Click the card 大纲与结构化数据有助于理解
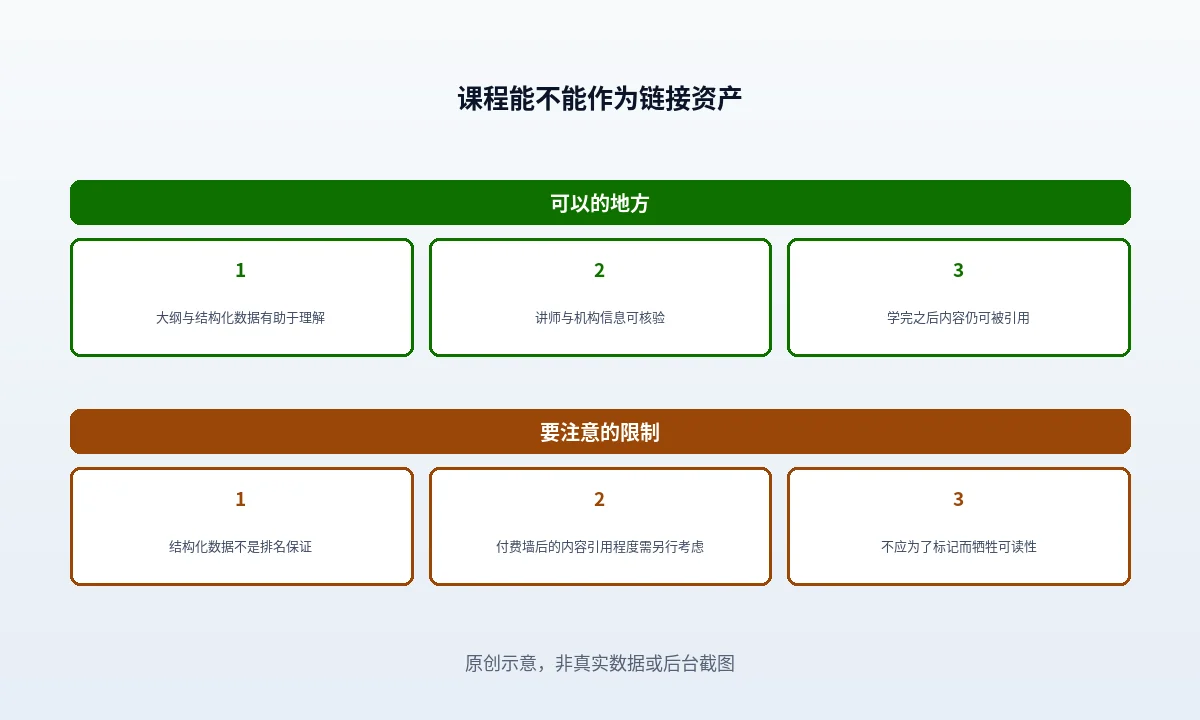 click(x=241, y=297)
